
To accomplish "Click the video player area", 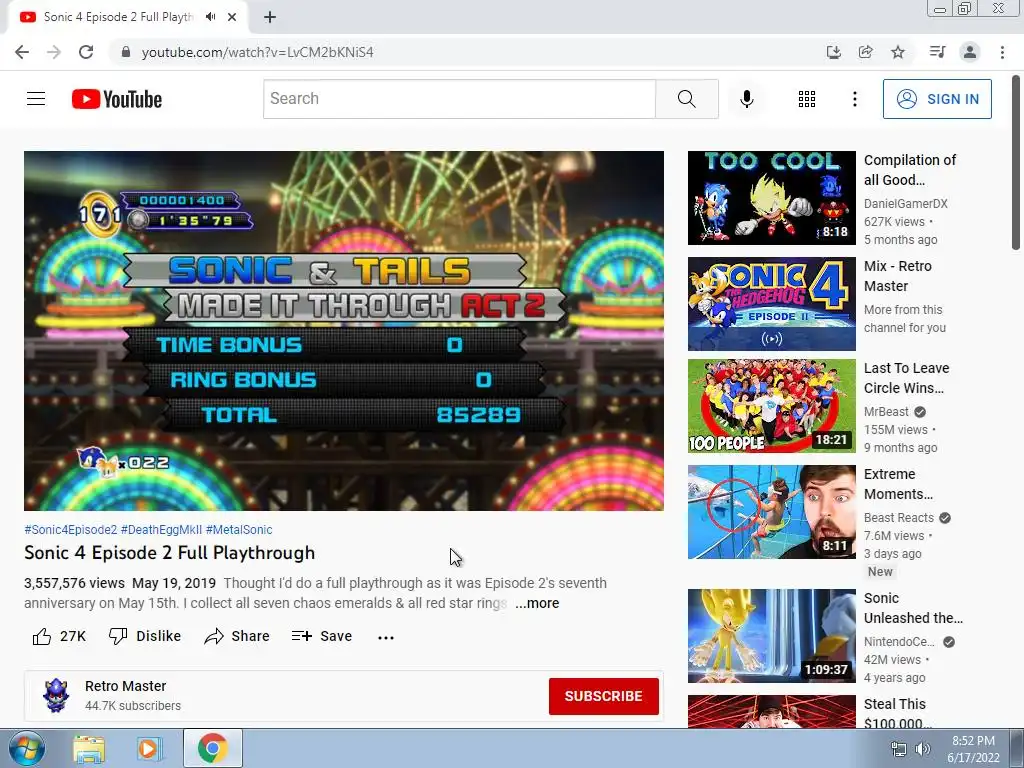I will 344,330.
